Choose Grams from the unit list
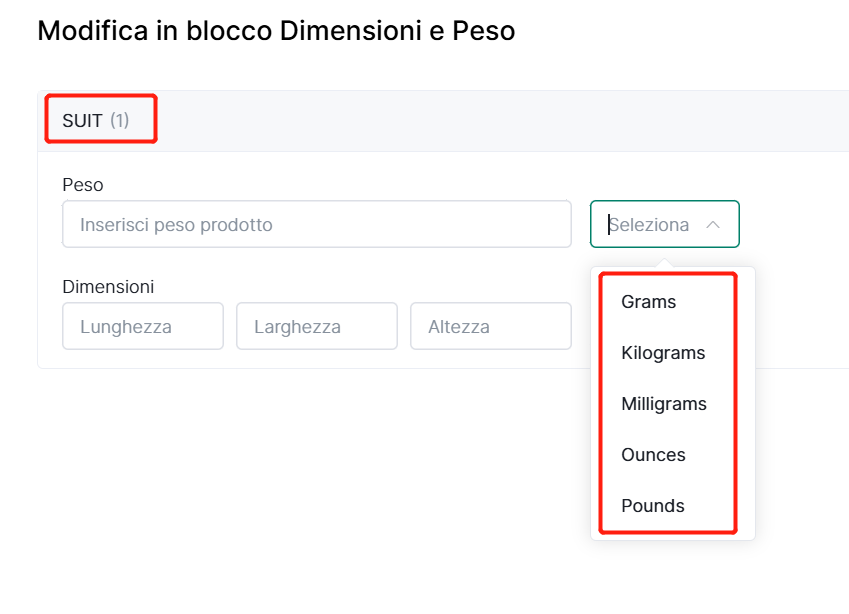Screen dimensions: 849x614 coord(648,302)
